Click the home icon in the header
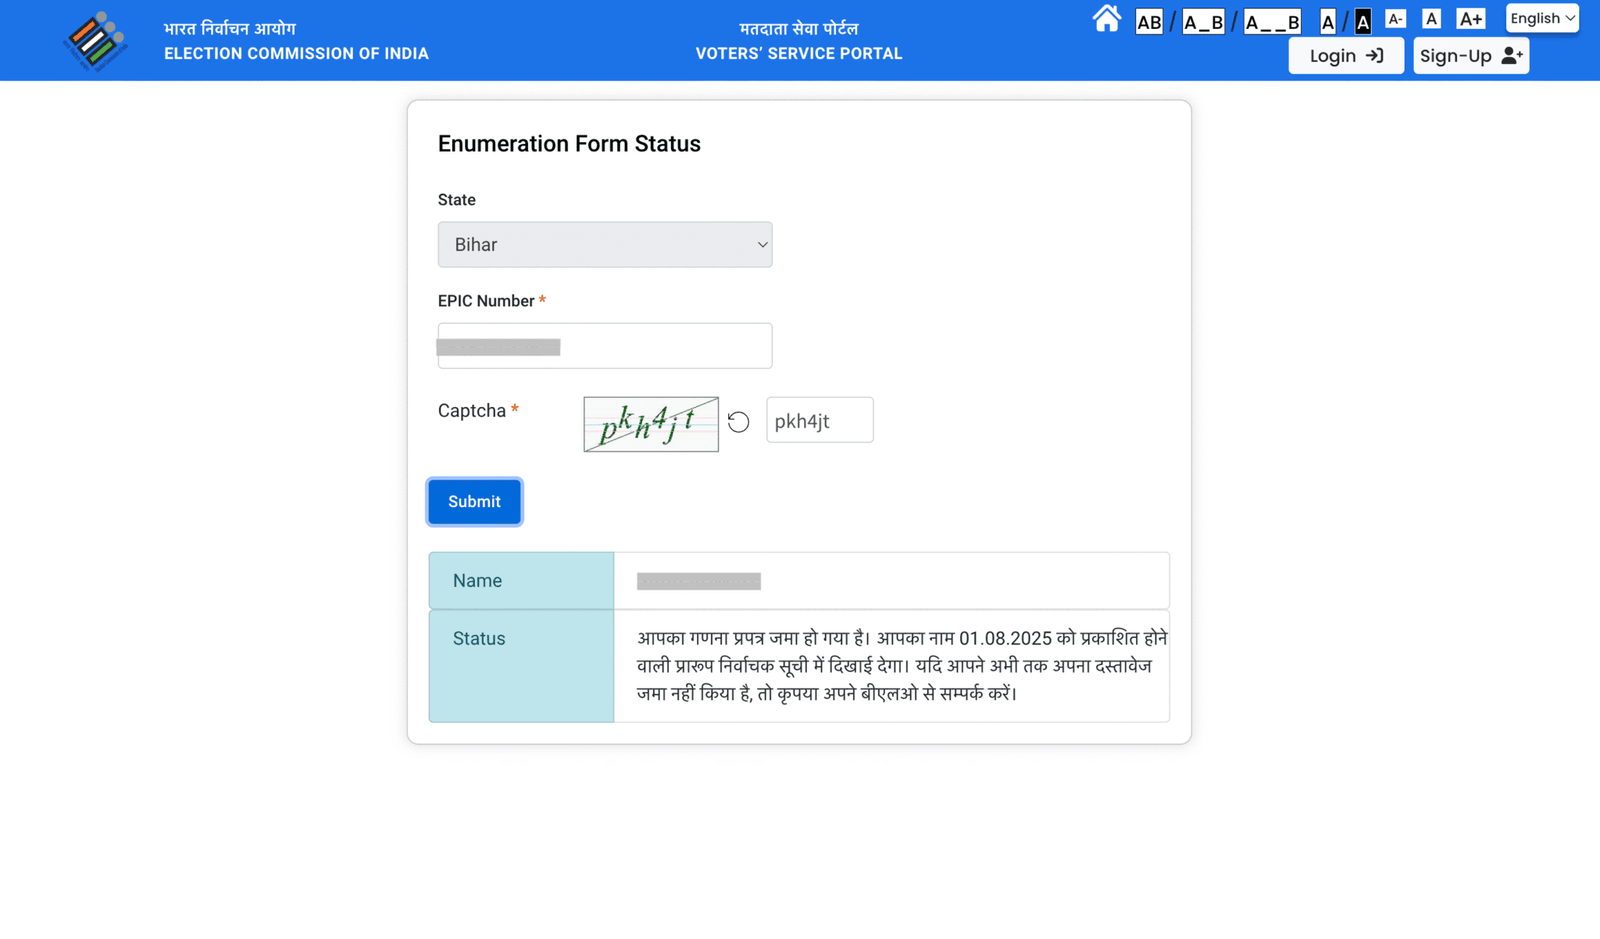The height and width of the screenshot is (939, 1600). pyautogui.click(x=1107, y=18)
